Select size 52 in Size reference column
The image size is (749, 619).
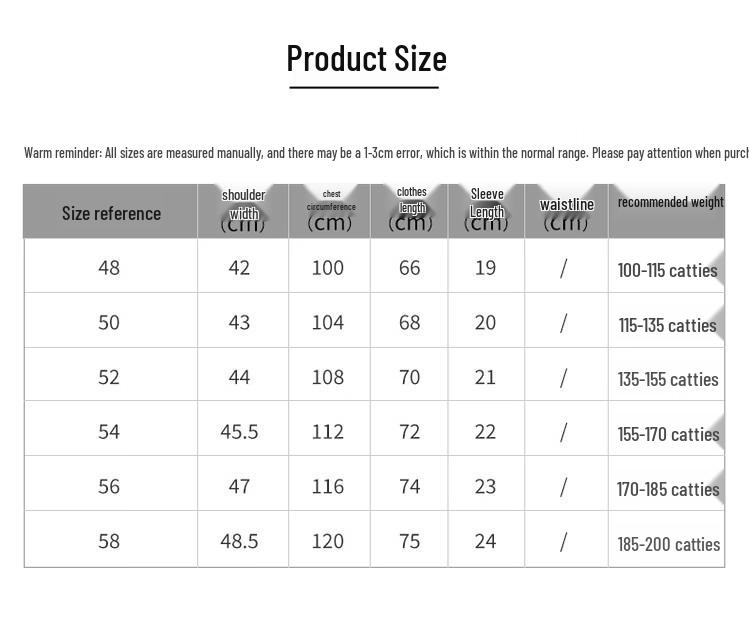coord(109,377)
